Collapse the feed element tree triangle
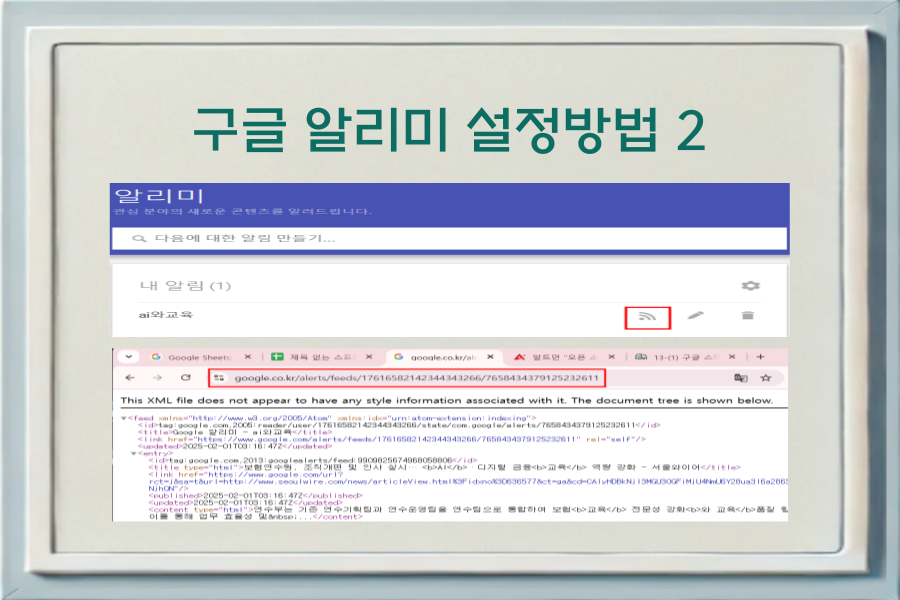The height and width of the screenshot is (600, 900). [x=123, y=418]
